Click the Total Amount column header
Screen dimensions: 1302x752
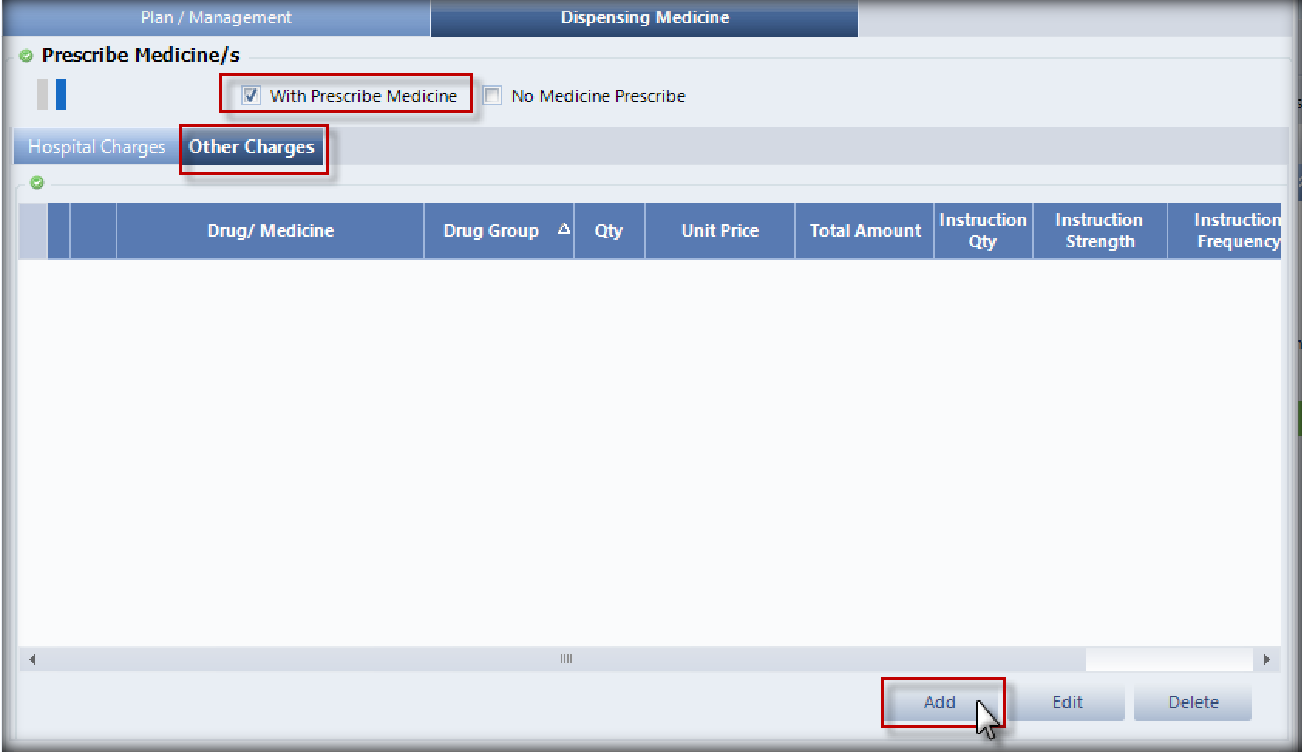[x=865, y=231]
